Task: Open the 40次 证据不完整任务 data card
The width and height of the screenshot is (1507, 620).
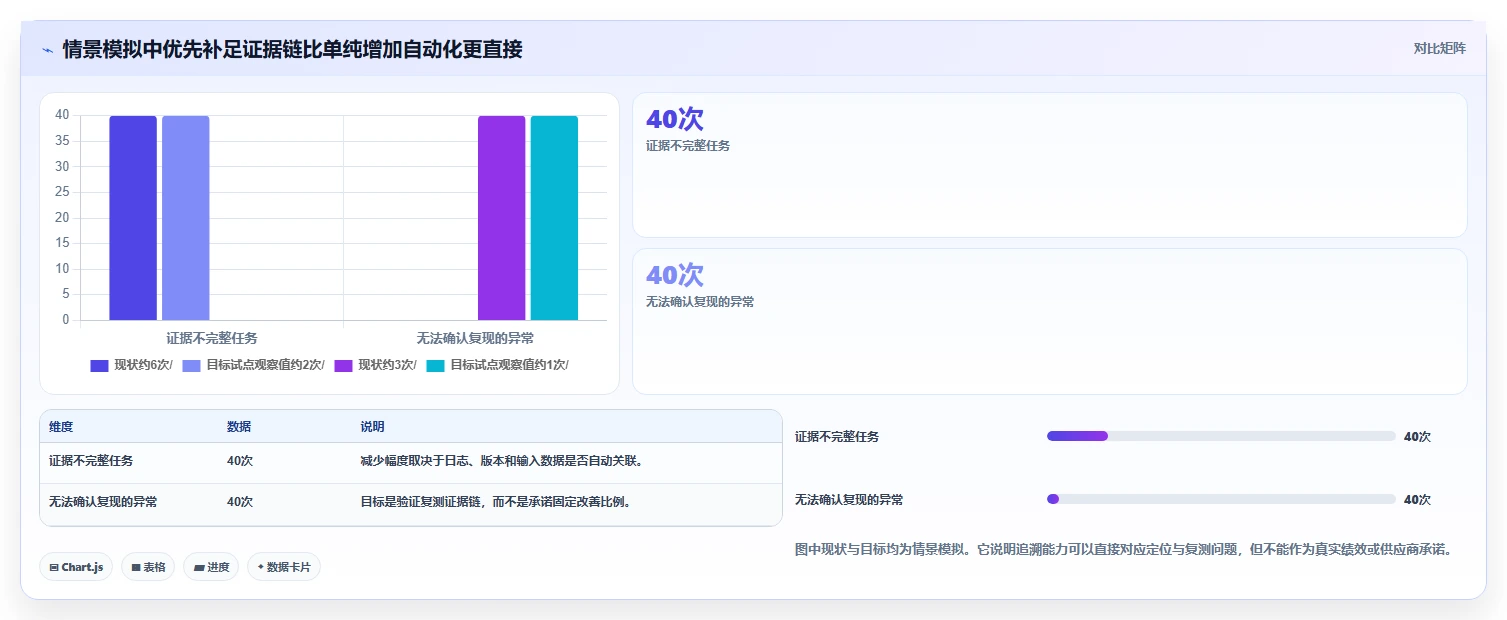Action: (x=1050, y=165)
